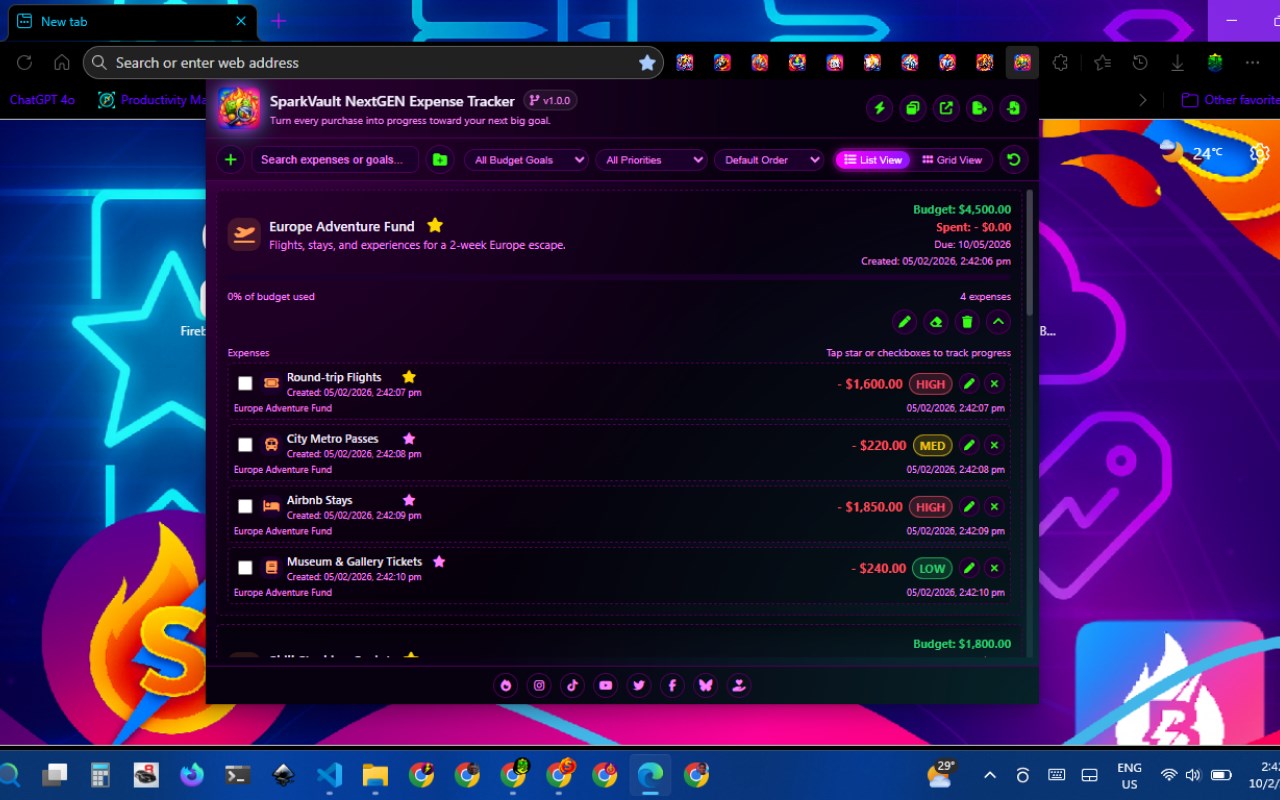Click the green plus add button
The image size is (1280, 800).
[x=231, y=160]
